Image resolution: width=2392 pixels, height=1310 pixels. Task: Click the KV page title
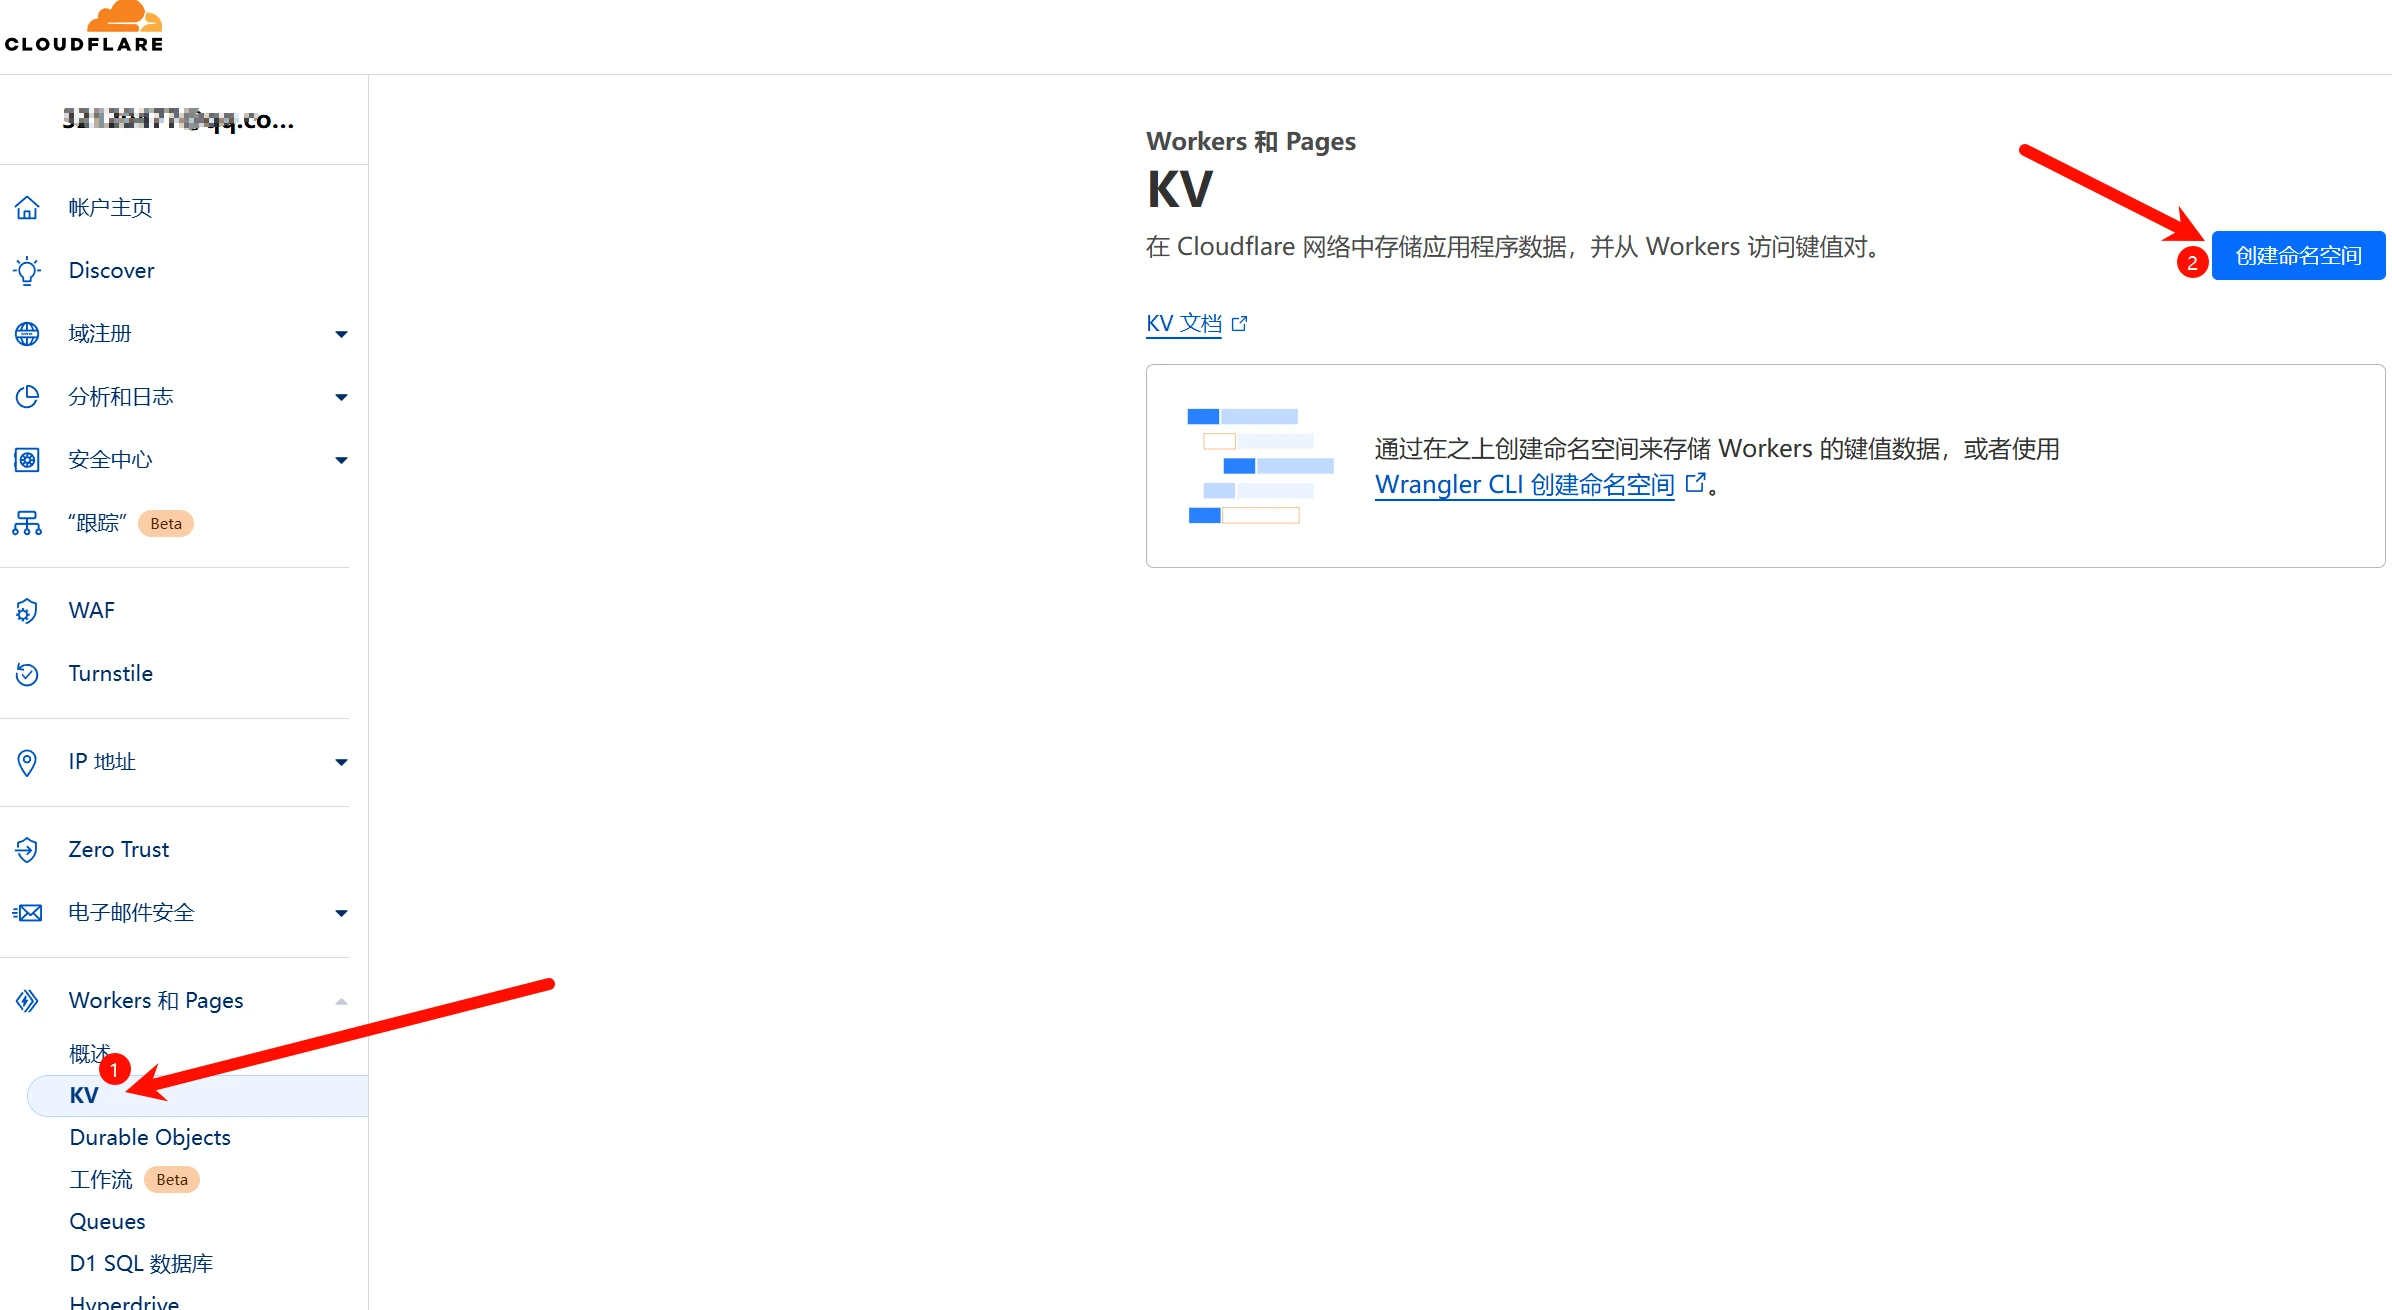(1180, 190)
